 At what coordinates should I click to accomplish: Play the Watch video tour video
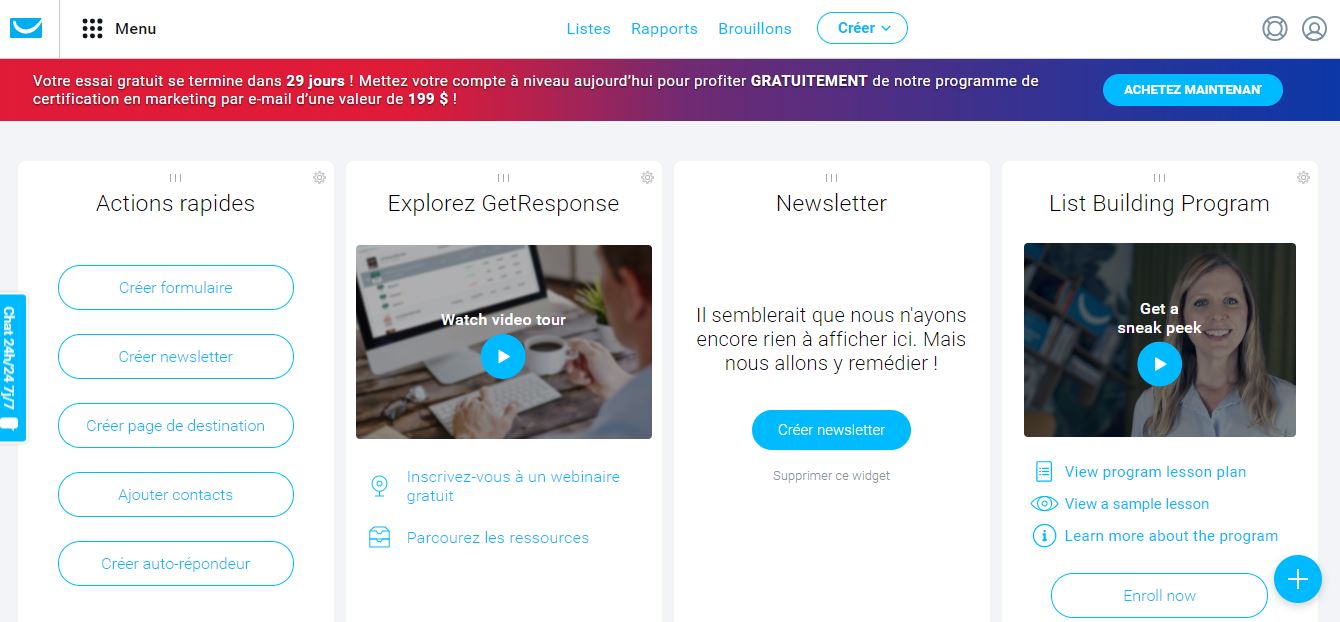coord(503,356)
